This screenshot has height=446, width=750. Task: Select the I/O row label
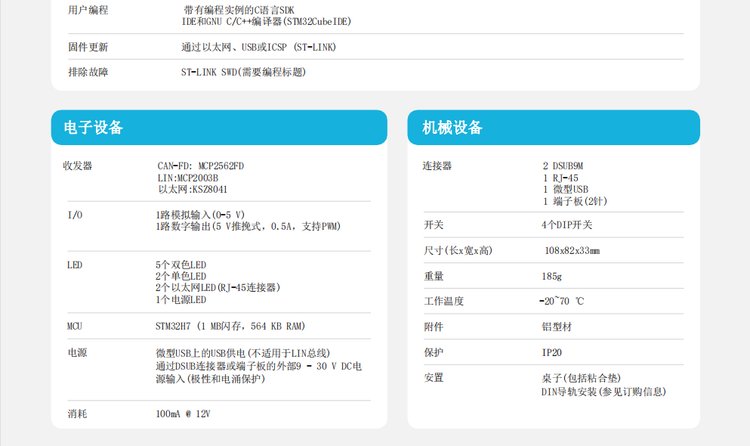(x=75, y=215)
